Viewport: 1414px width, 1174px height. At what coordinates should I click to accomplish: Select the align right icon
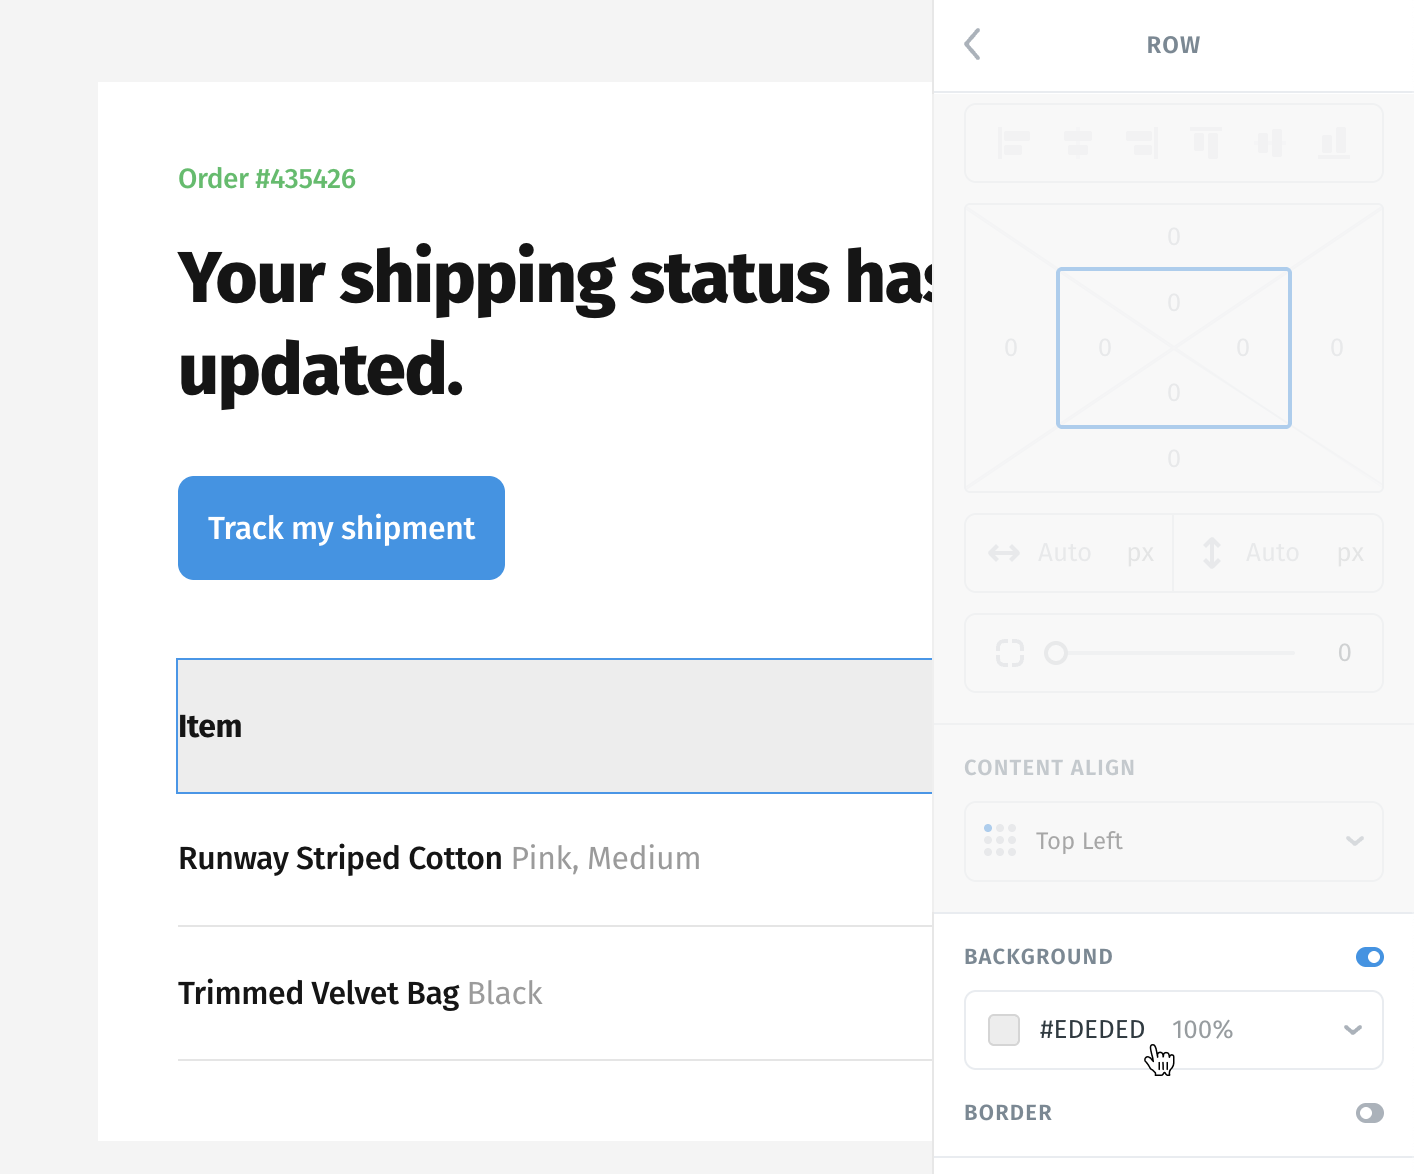pyautogui.click(x=1142, y=143)
